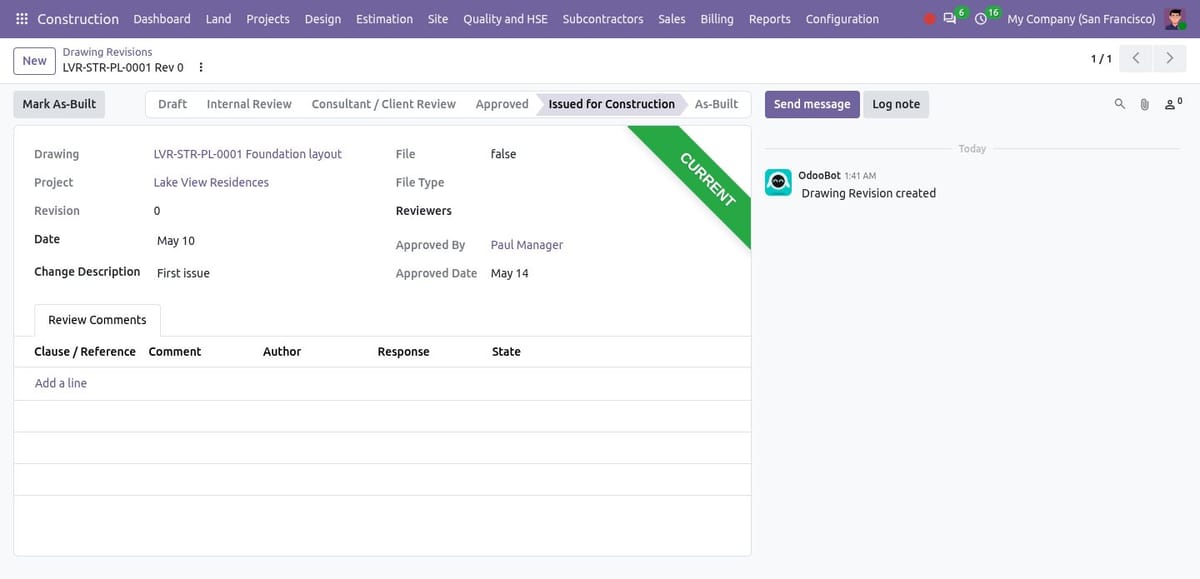The width and height of the screenshot is (1200, 579).
Task: Go to the next record arrow
Action: point(1170,59)
